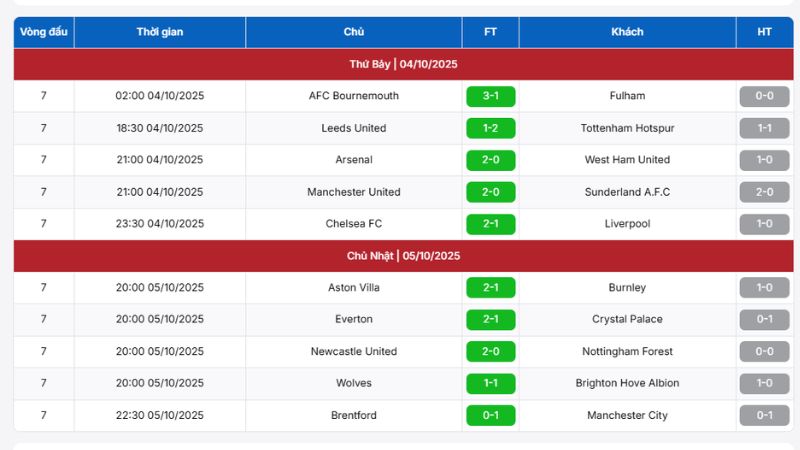
Task: Click the Chủ Nhật 05/10/2025 date banner
Action: [x=403, y=256]
